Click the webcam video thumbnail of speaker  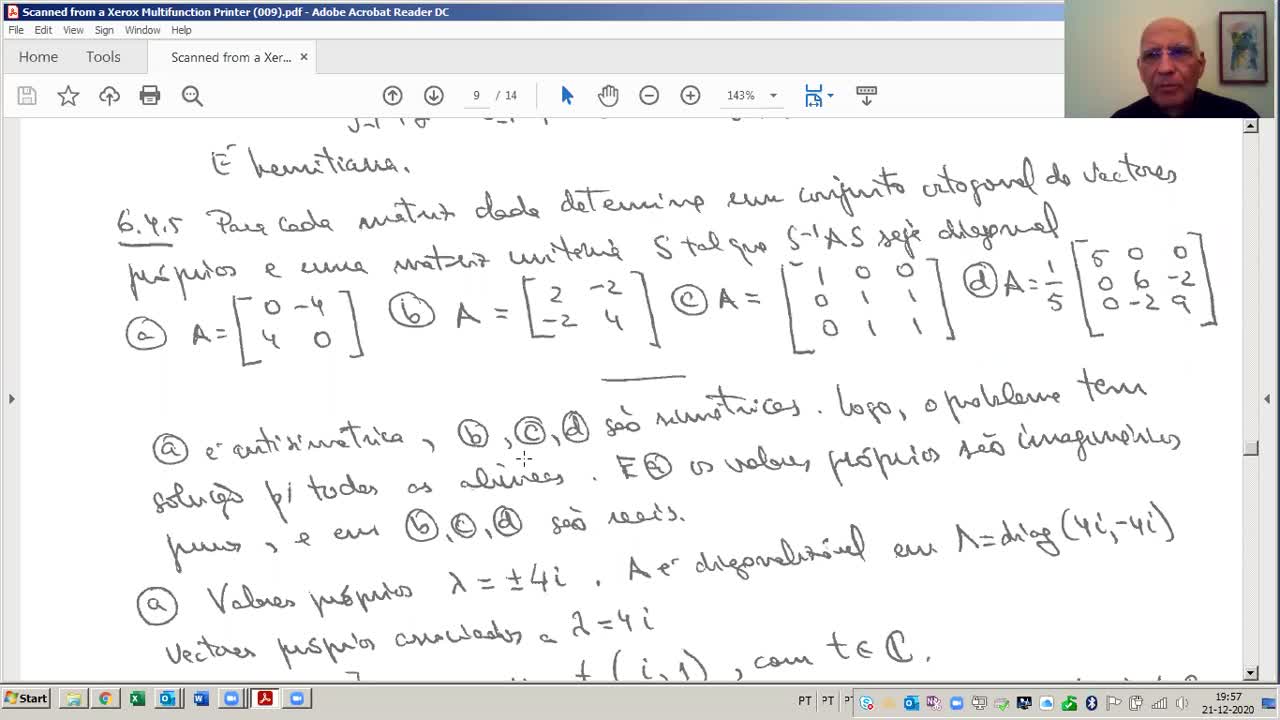[x=1172, y=59]
